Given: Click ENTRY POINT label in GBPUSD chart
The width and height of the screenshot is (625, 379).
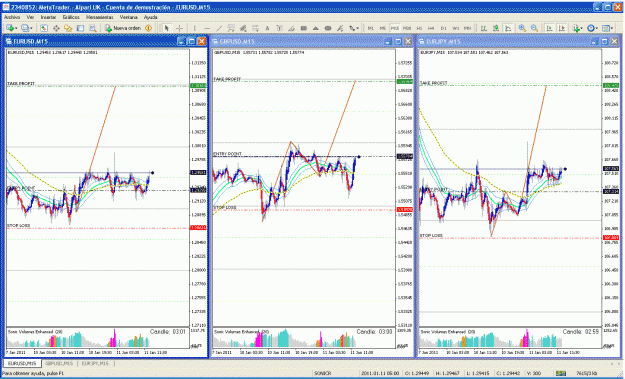Looking at the screenshot, I should (x=228, y=153).
